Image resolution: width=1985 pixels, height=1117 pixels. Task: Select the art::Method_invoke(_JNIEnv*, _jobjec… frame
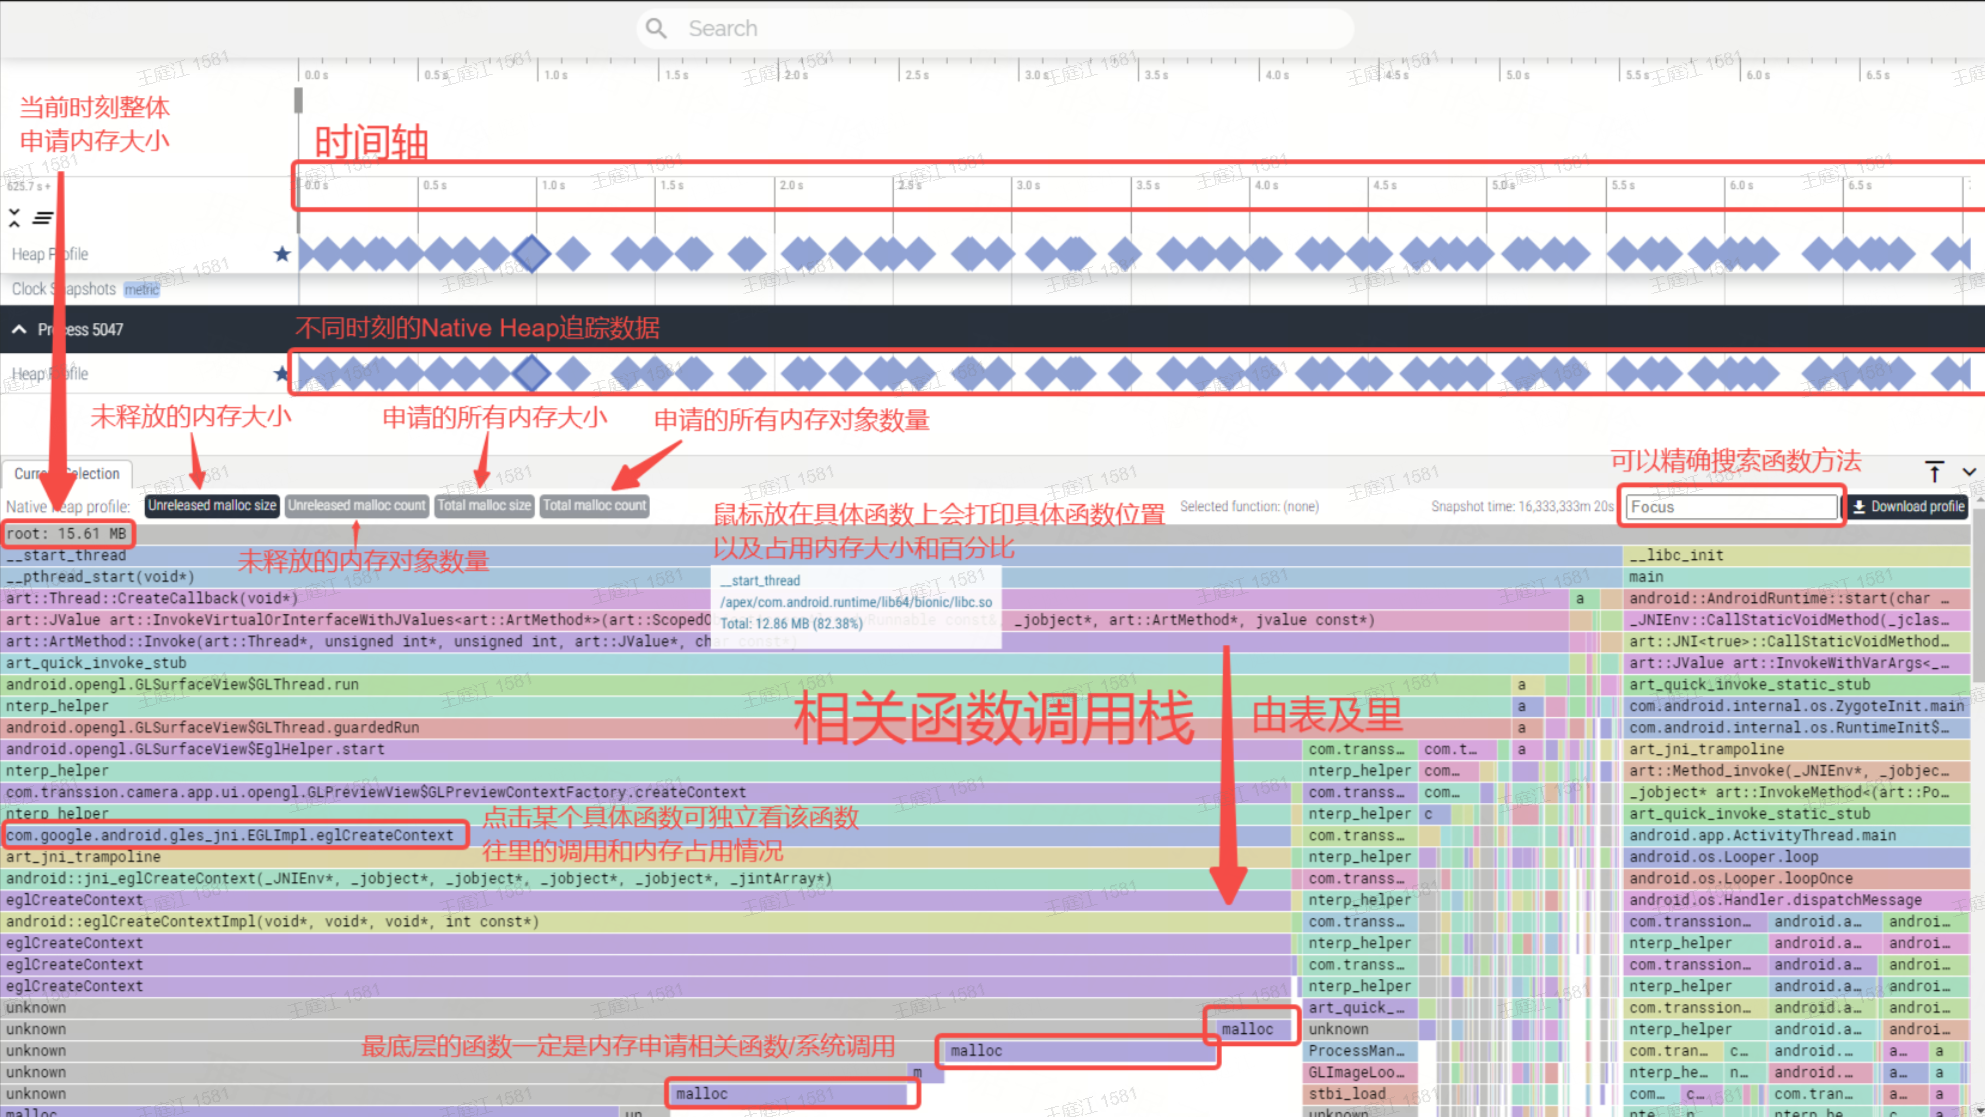pos(1797,771)
